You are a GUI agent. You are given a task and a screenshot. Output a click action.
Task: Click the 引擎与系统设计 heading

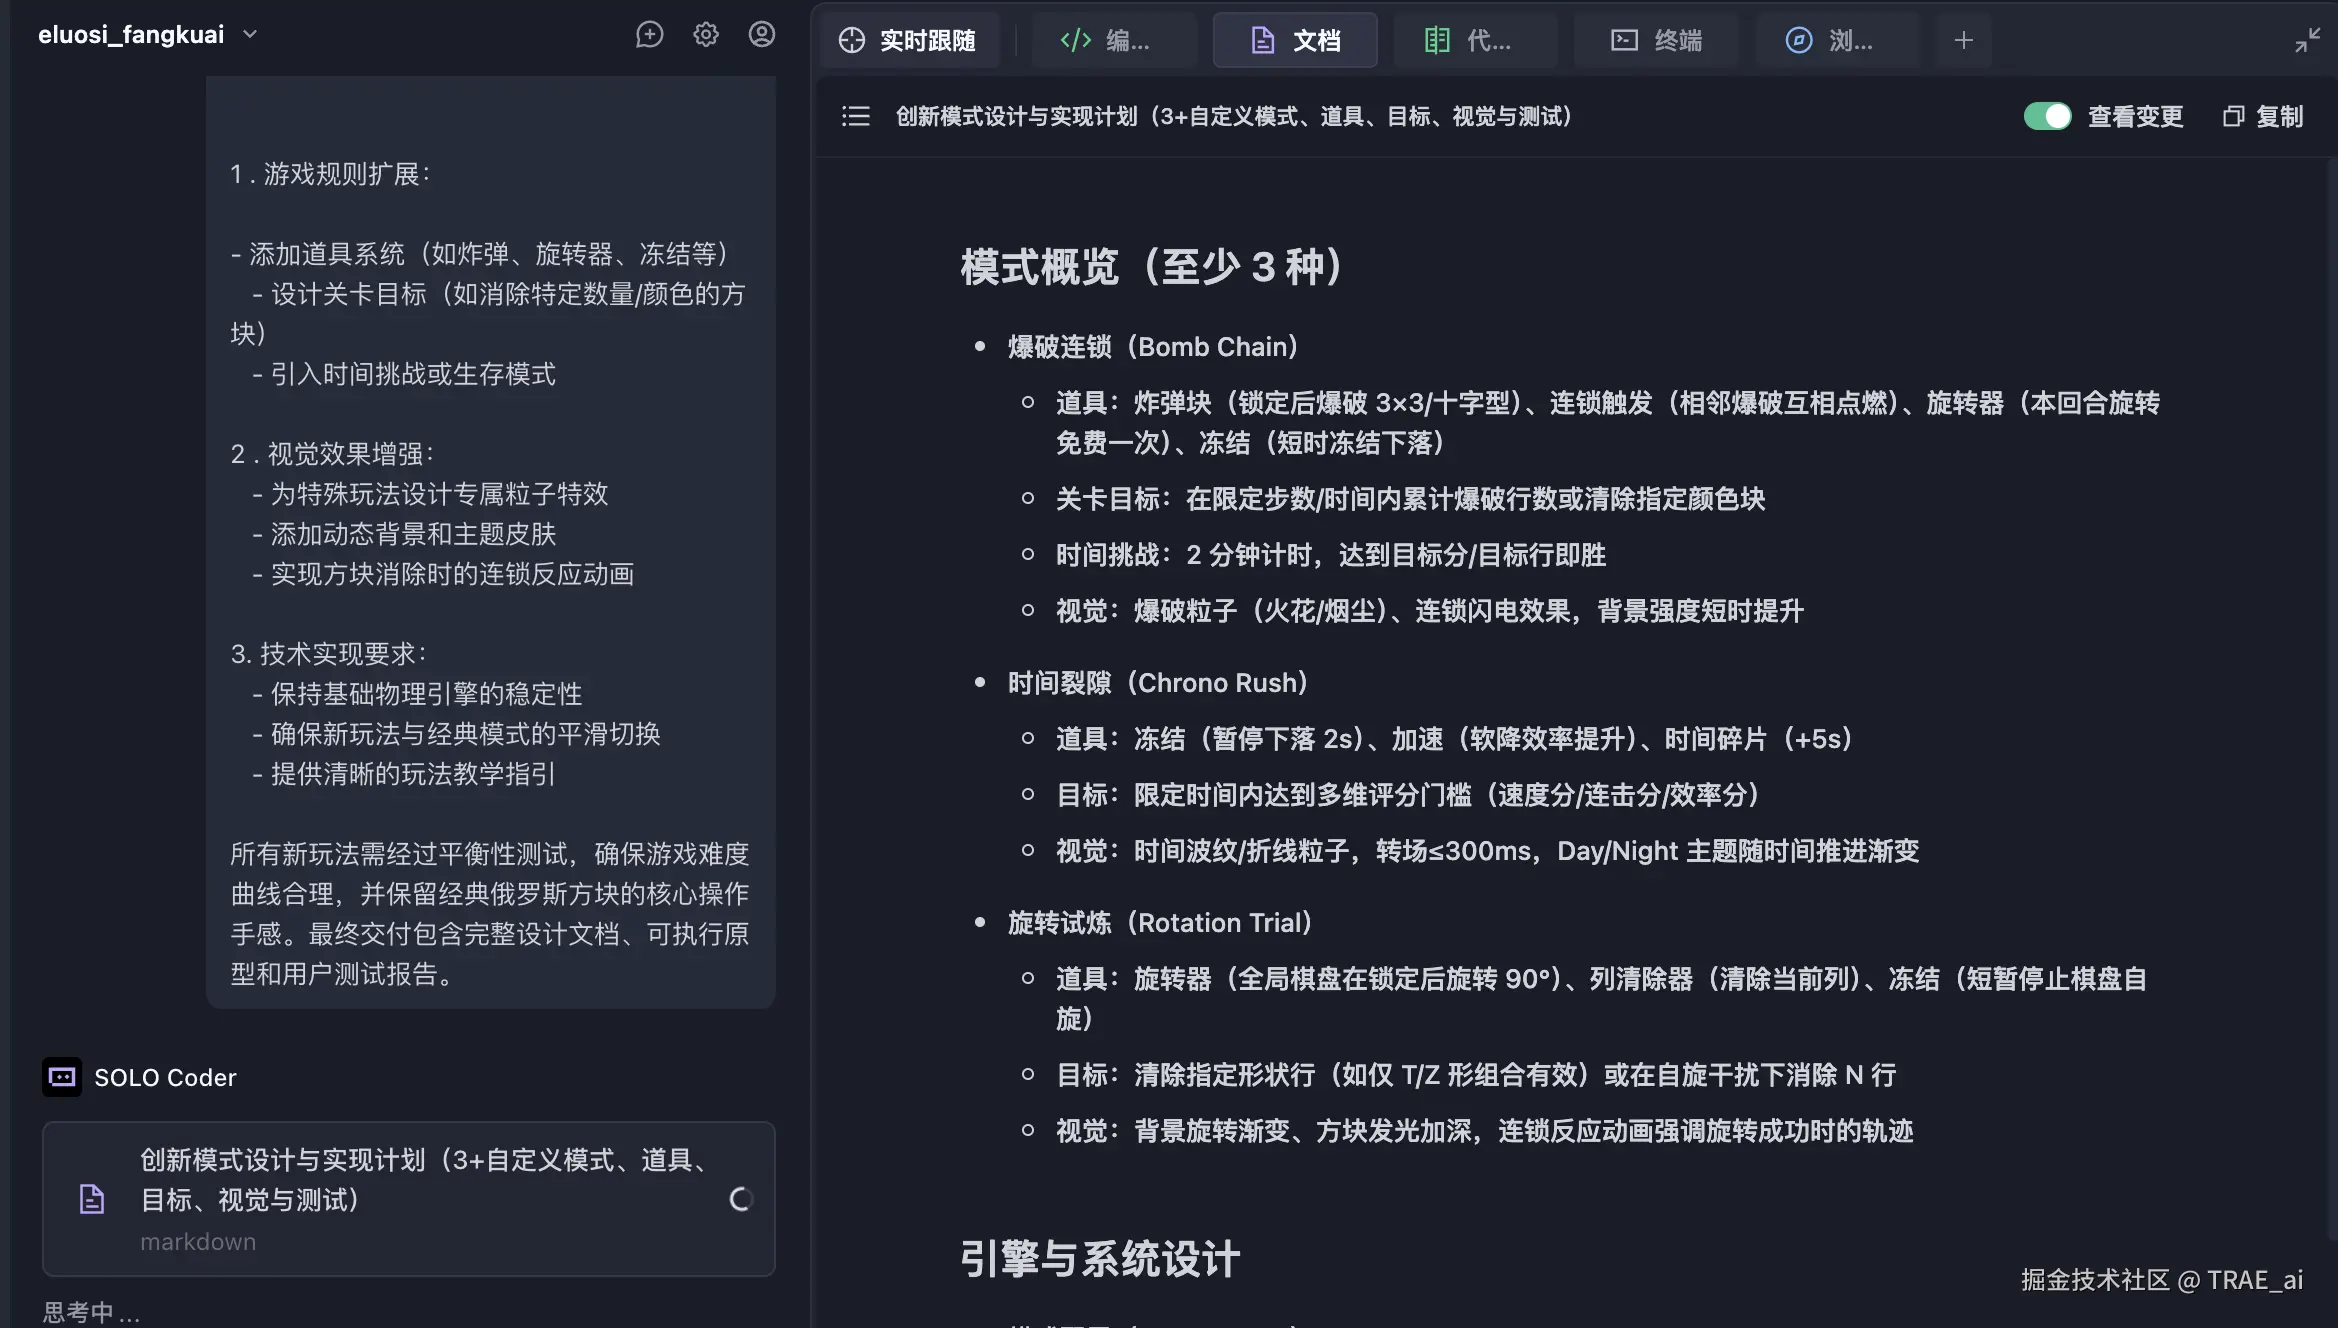pos(1100,1259)
